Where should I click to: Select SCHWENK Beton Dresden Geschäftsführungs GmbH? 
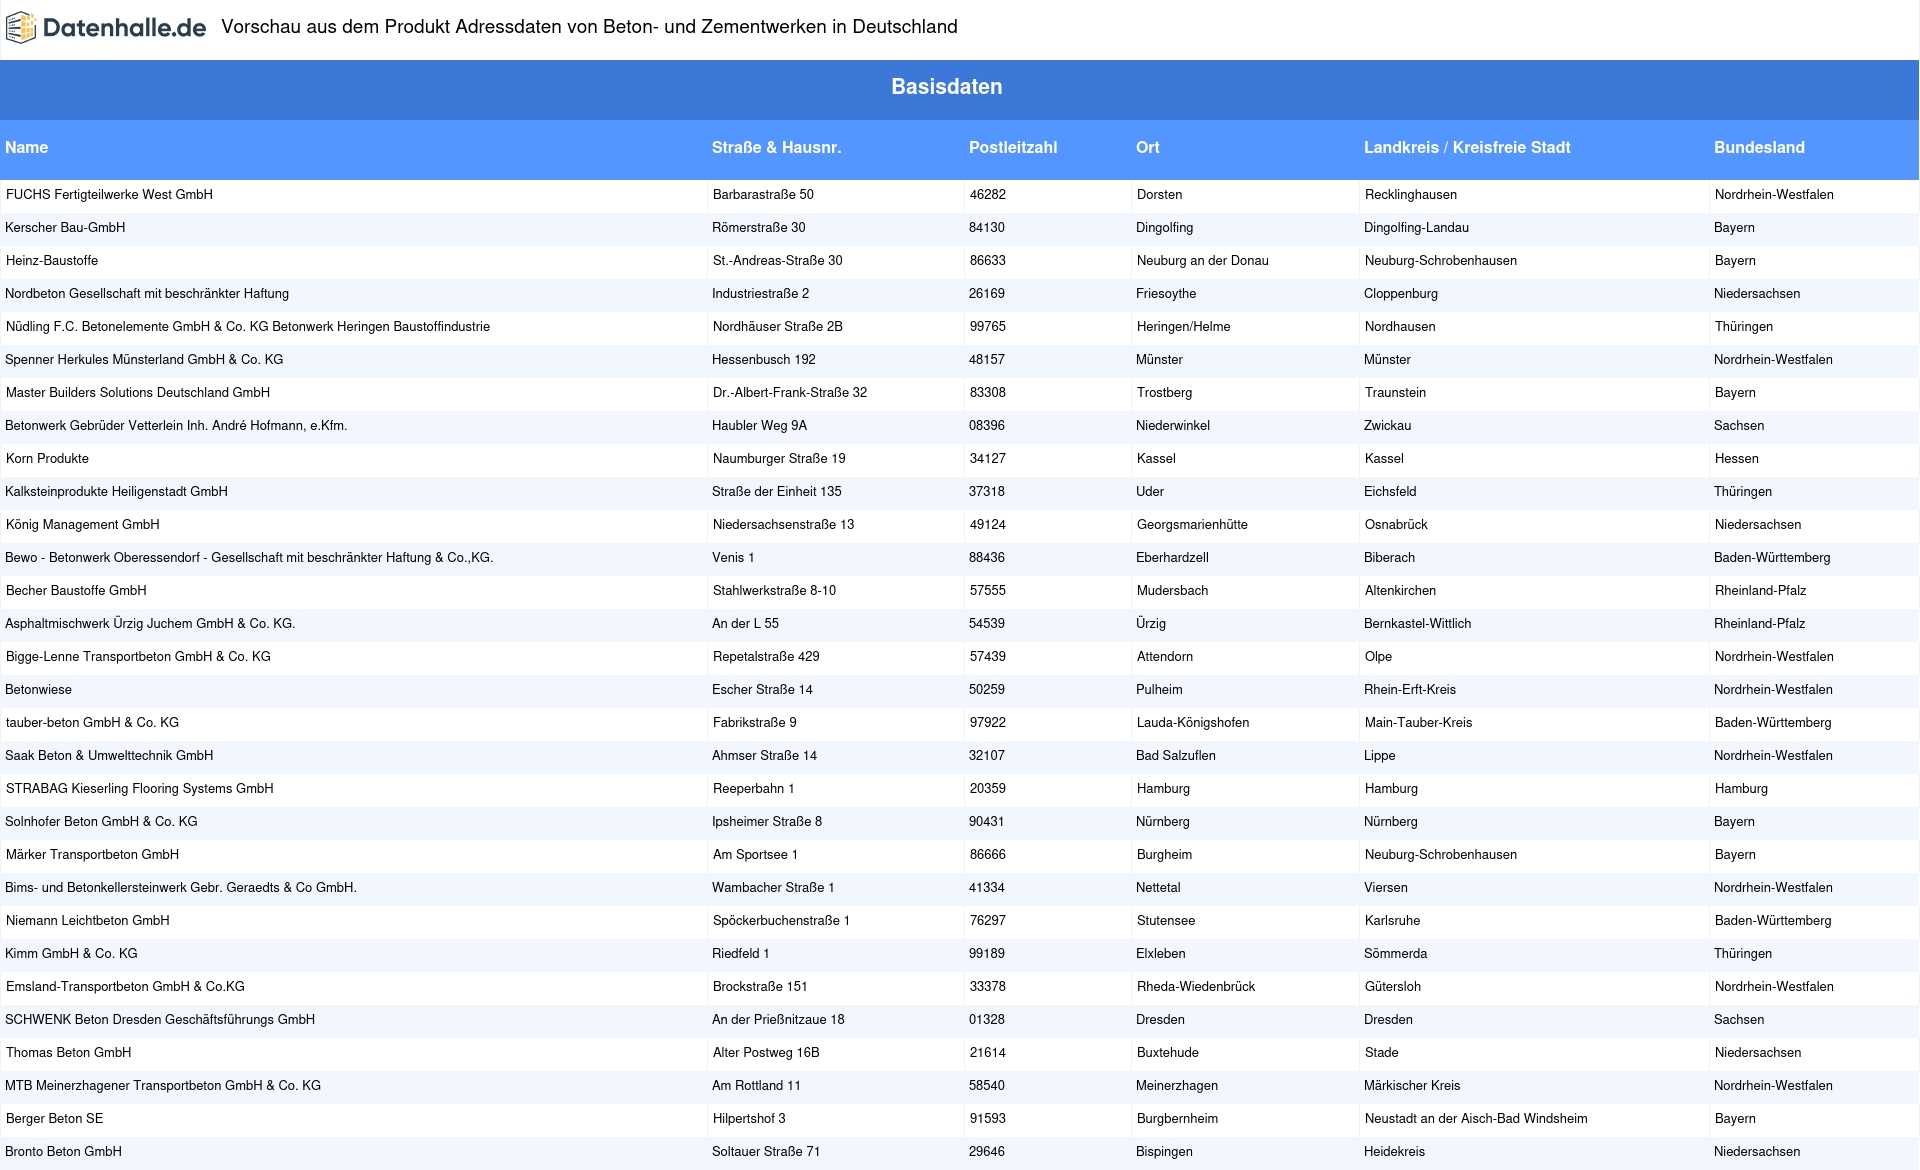[x=160, y=1020]
